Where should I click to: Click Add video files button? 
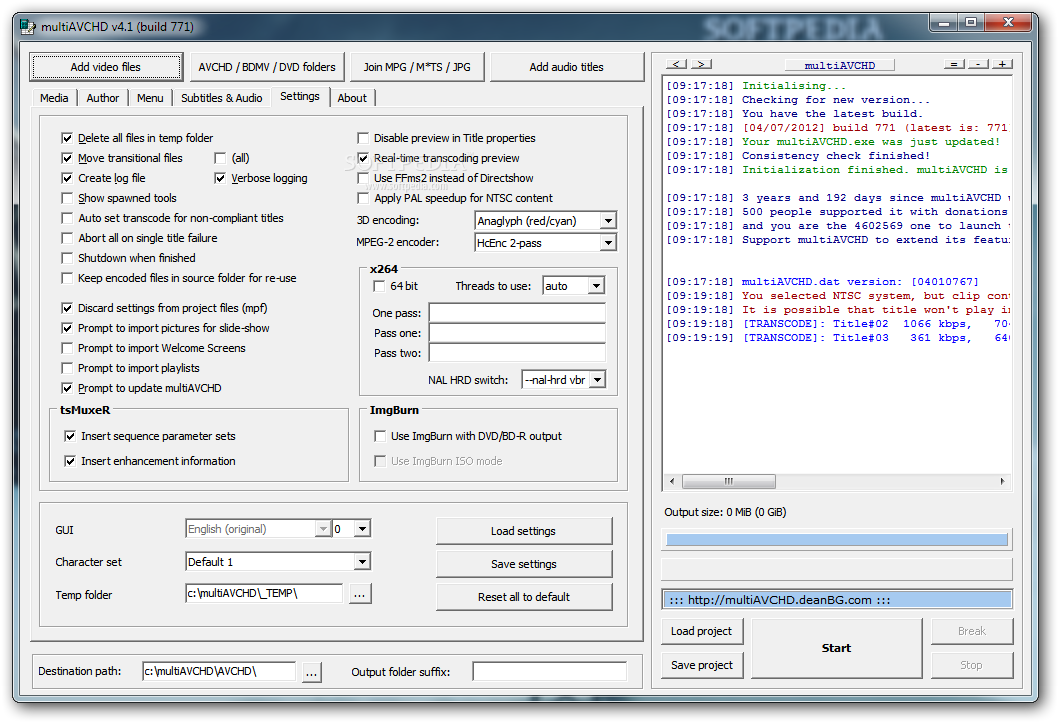click(x=106, y=67)
